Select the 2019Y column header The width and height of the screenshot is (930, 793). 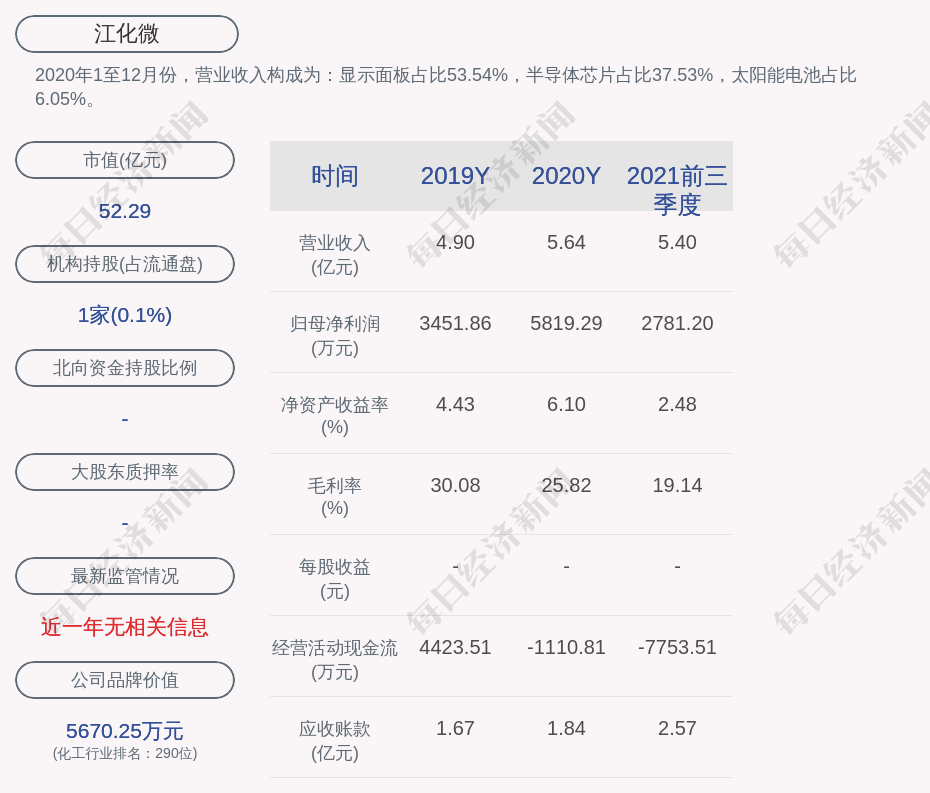click(455, 176)
